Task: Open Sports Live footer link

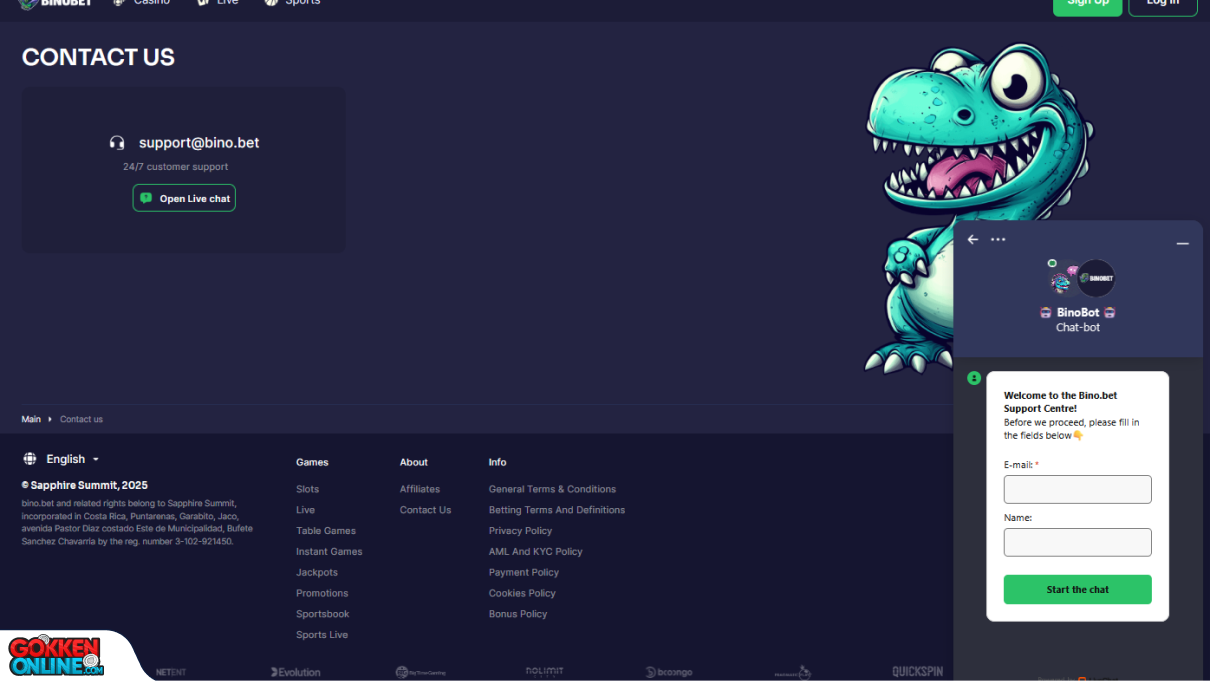Action: tap(322, 635)
